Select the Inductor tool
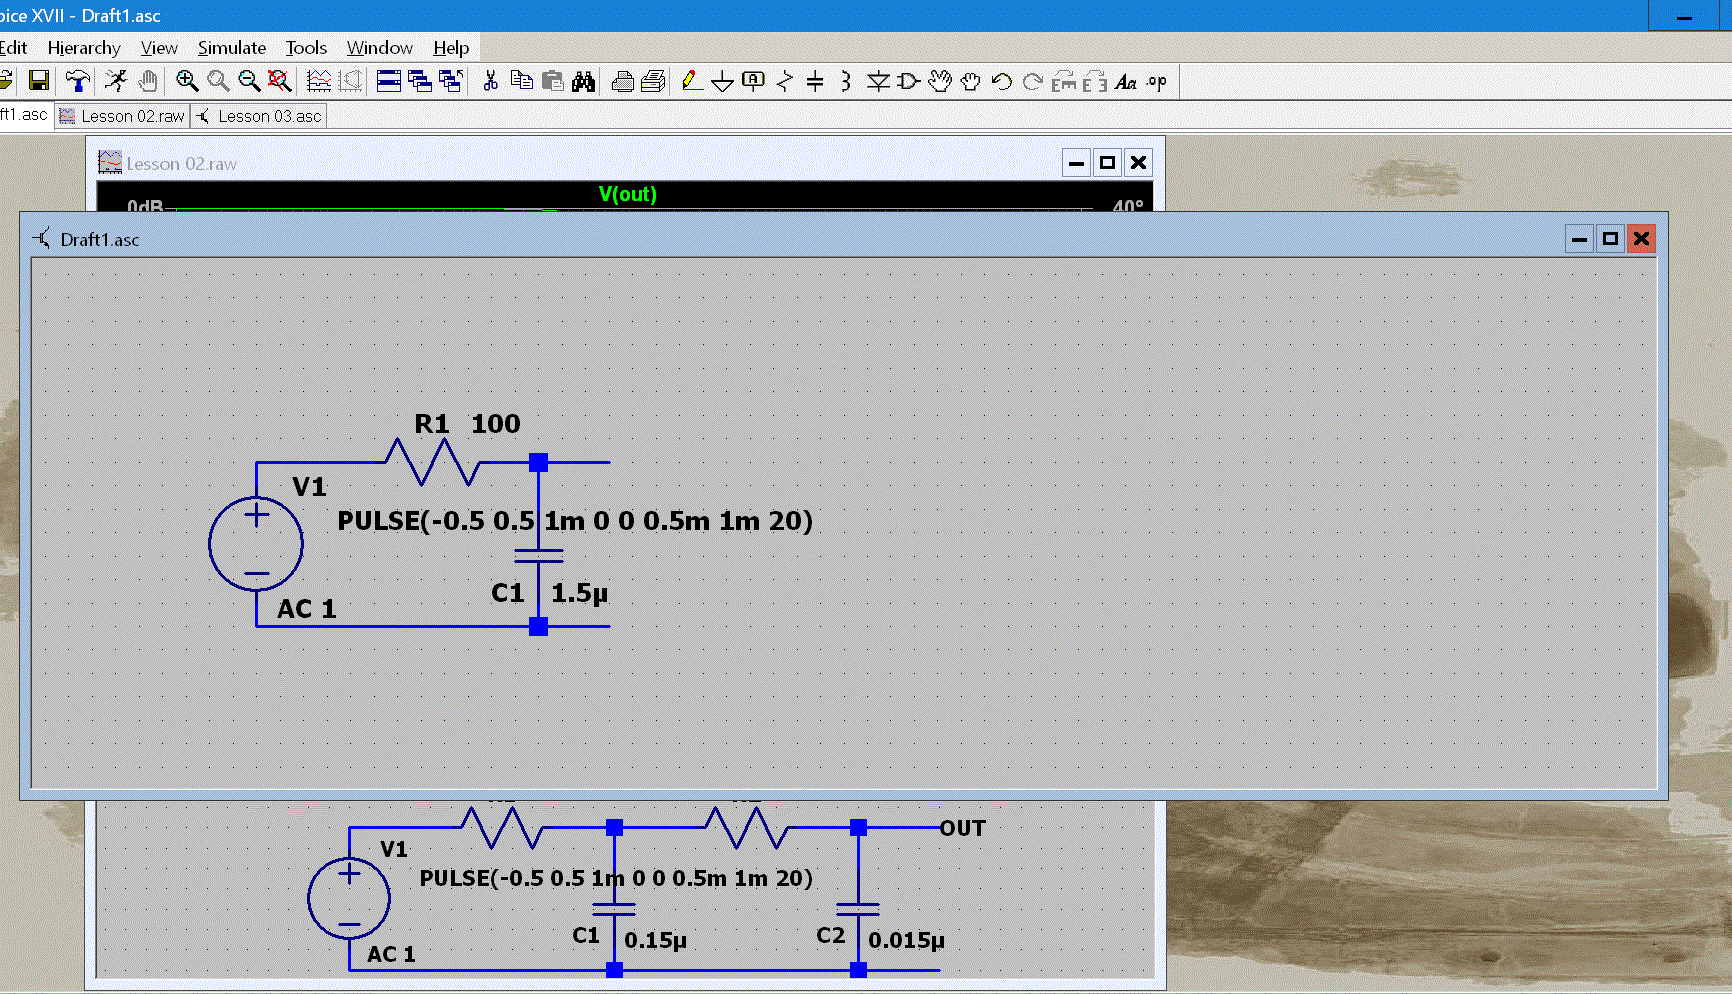This screenshot has width=1732, height=994. tap(846, 81)
